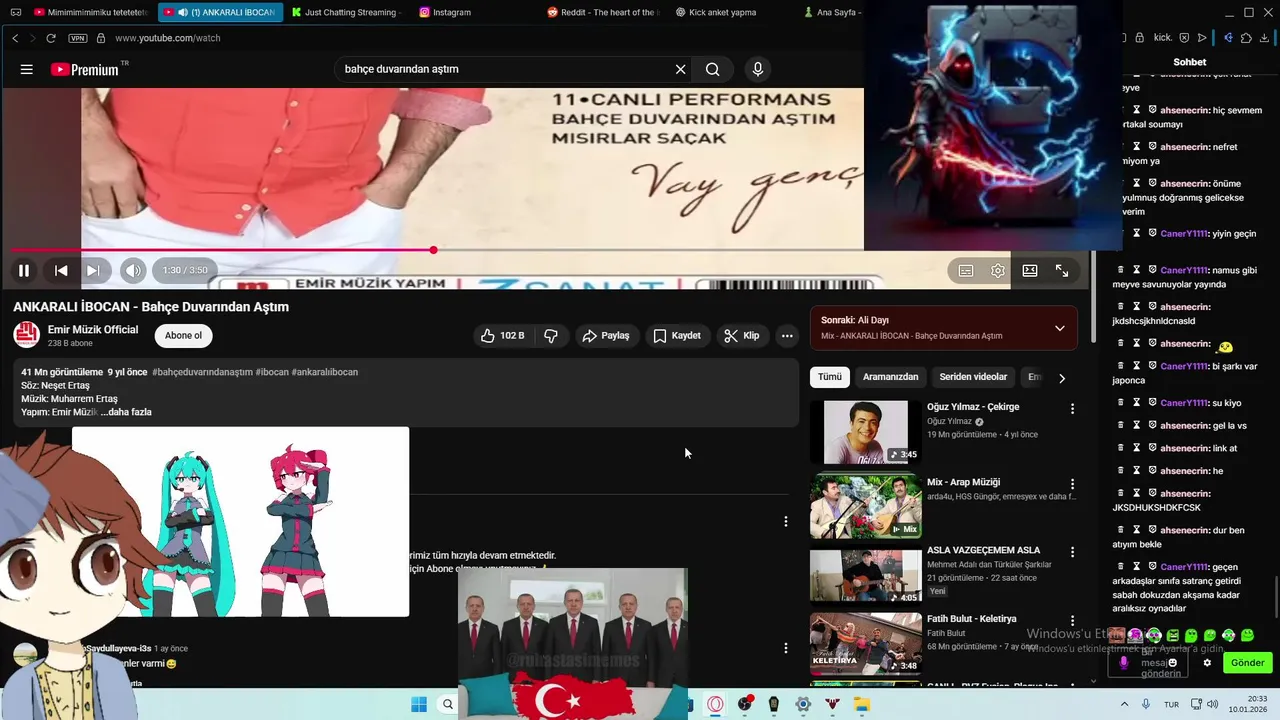Image resolution: width=1280 pixels, height=720 pixels.
Task: Select the Seriden videolar filter chip
Action: 973,377
